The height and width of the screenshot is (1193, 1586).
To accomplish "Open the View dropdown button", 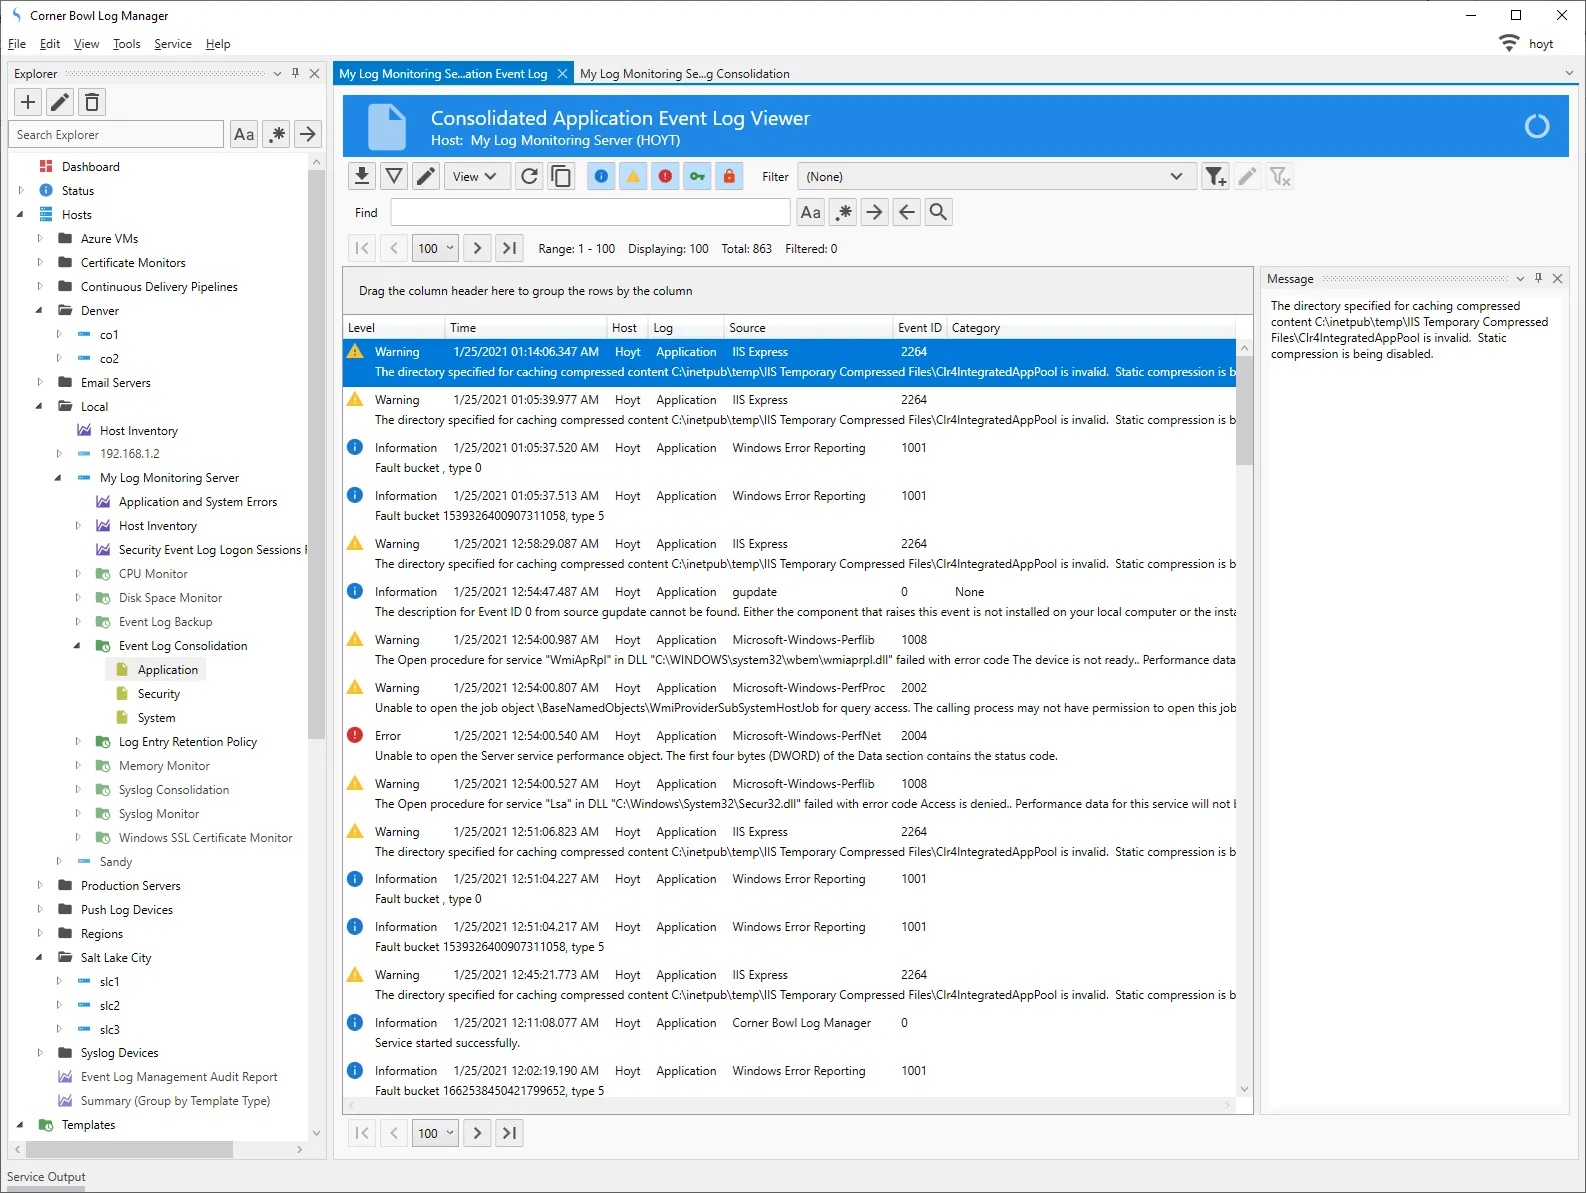I will pos(475,177).
